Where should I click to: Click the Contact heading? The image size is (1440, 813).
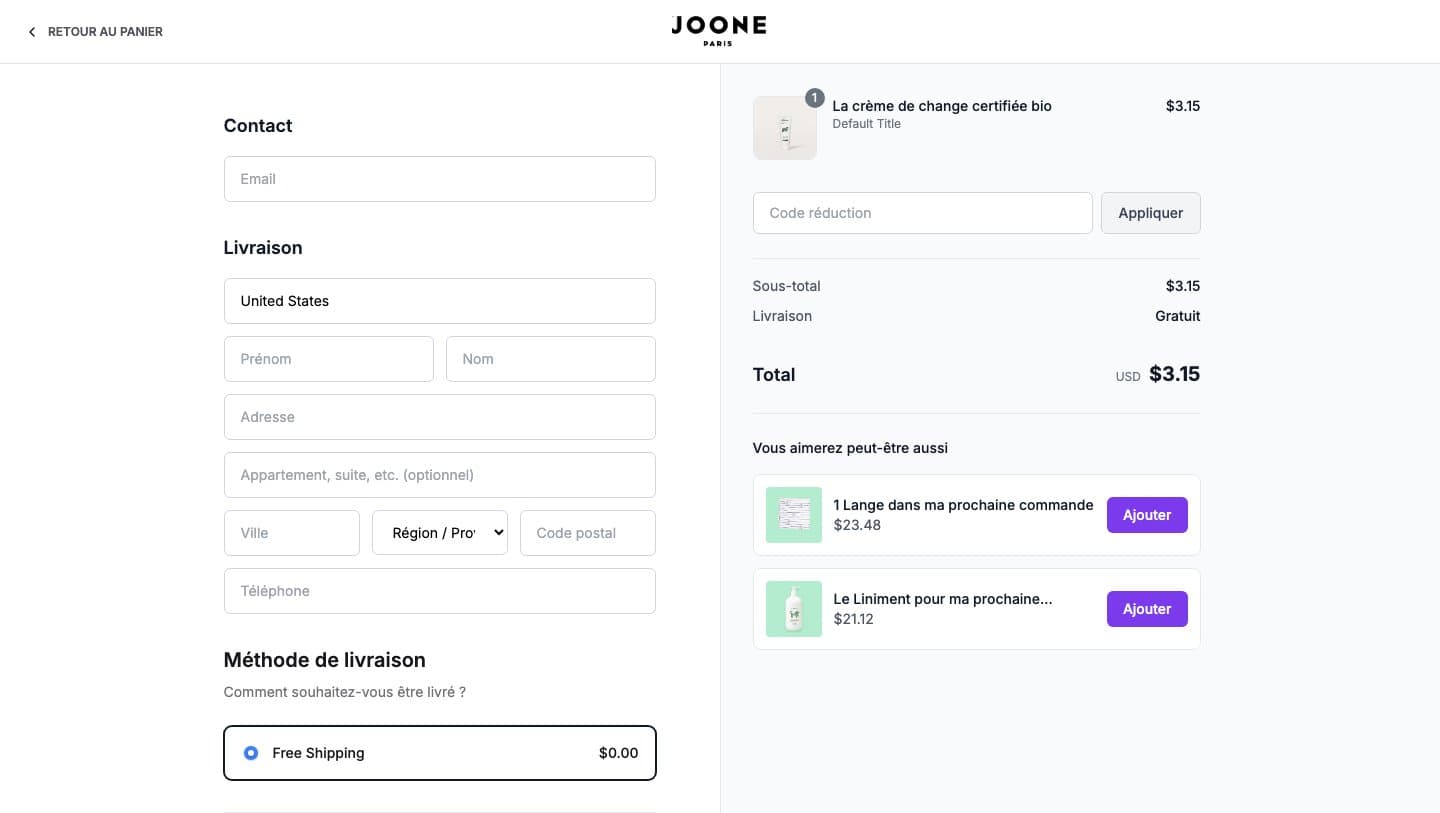tap(258, 126)
